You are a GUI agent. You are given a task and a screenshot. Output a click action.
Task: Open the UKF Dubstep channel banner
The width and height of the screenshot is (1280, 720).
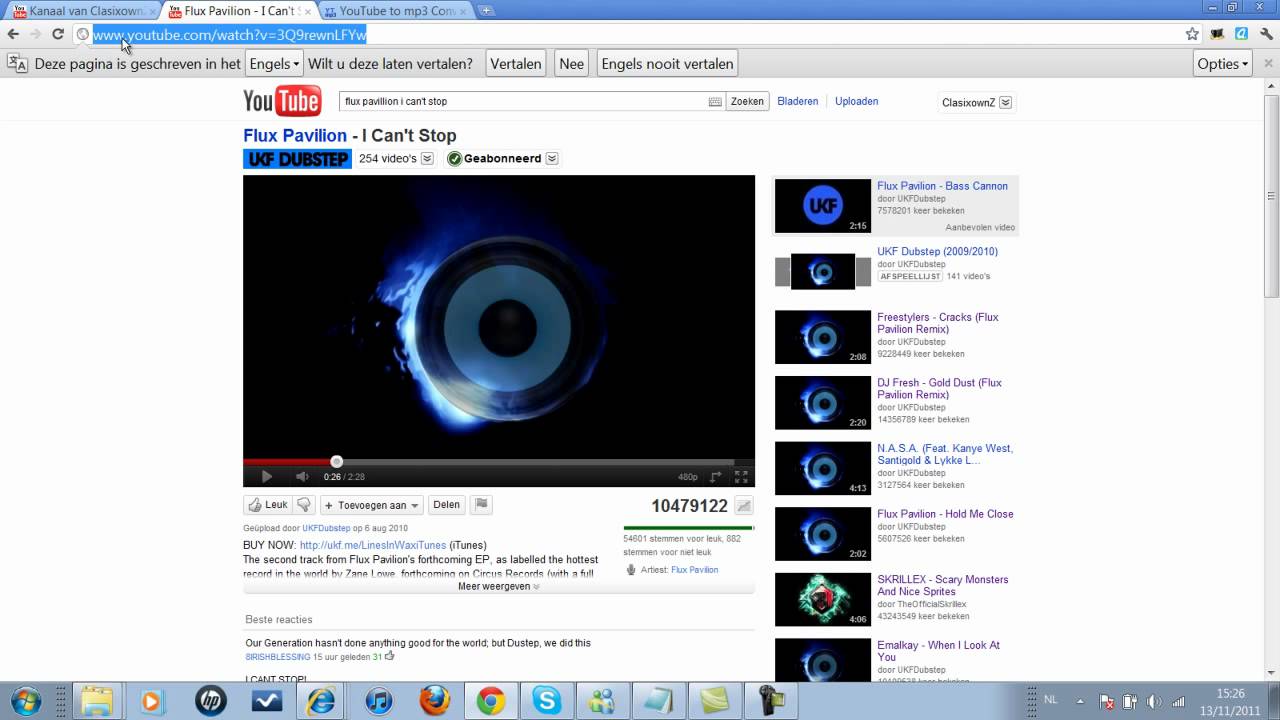pos(297,158)
